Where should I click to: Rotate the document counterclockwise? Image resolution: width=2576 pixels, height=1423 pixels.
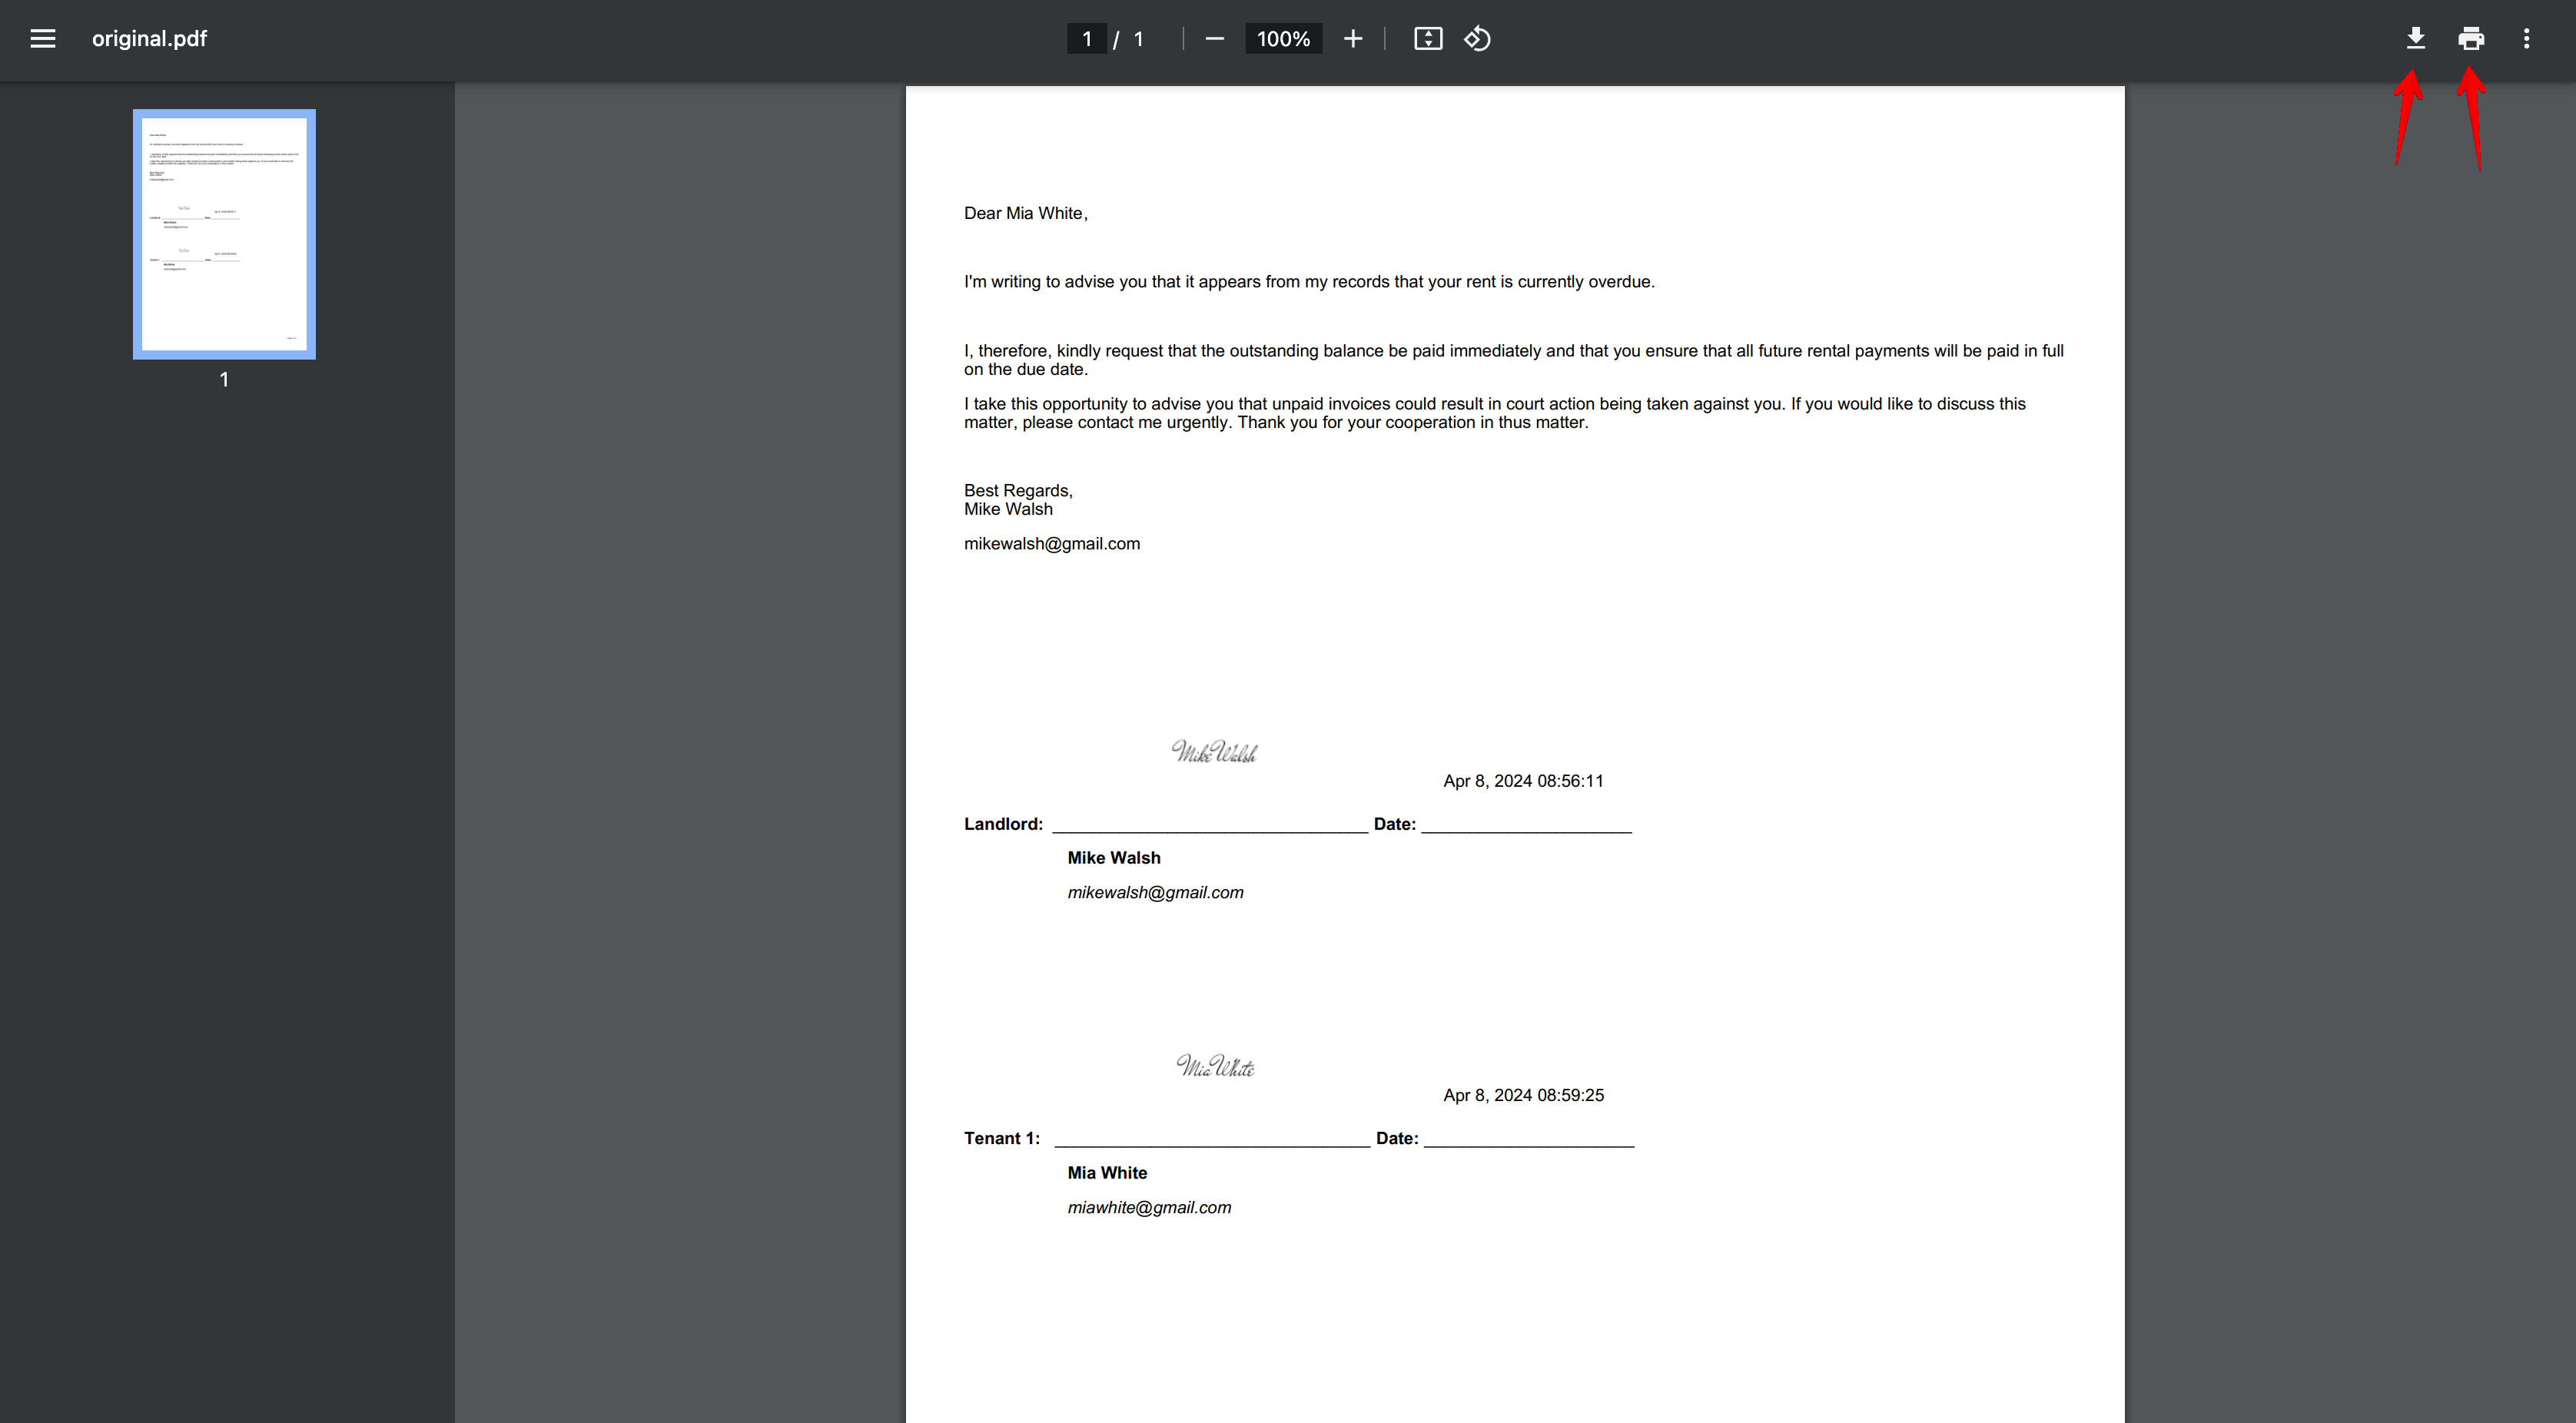[1478, 39]
